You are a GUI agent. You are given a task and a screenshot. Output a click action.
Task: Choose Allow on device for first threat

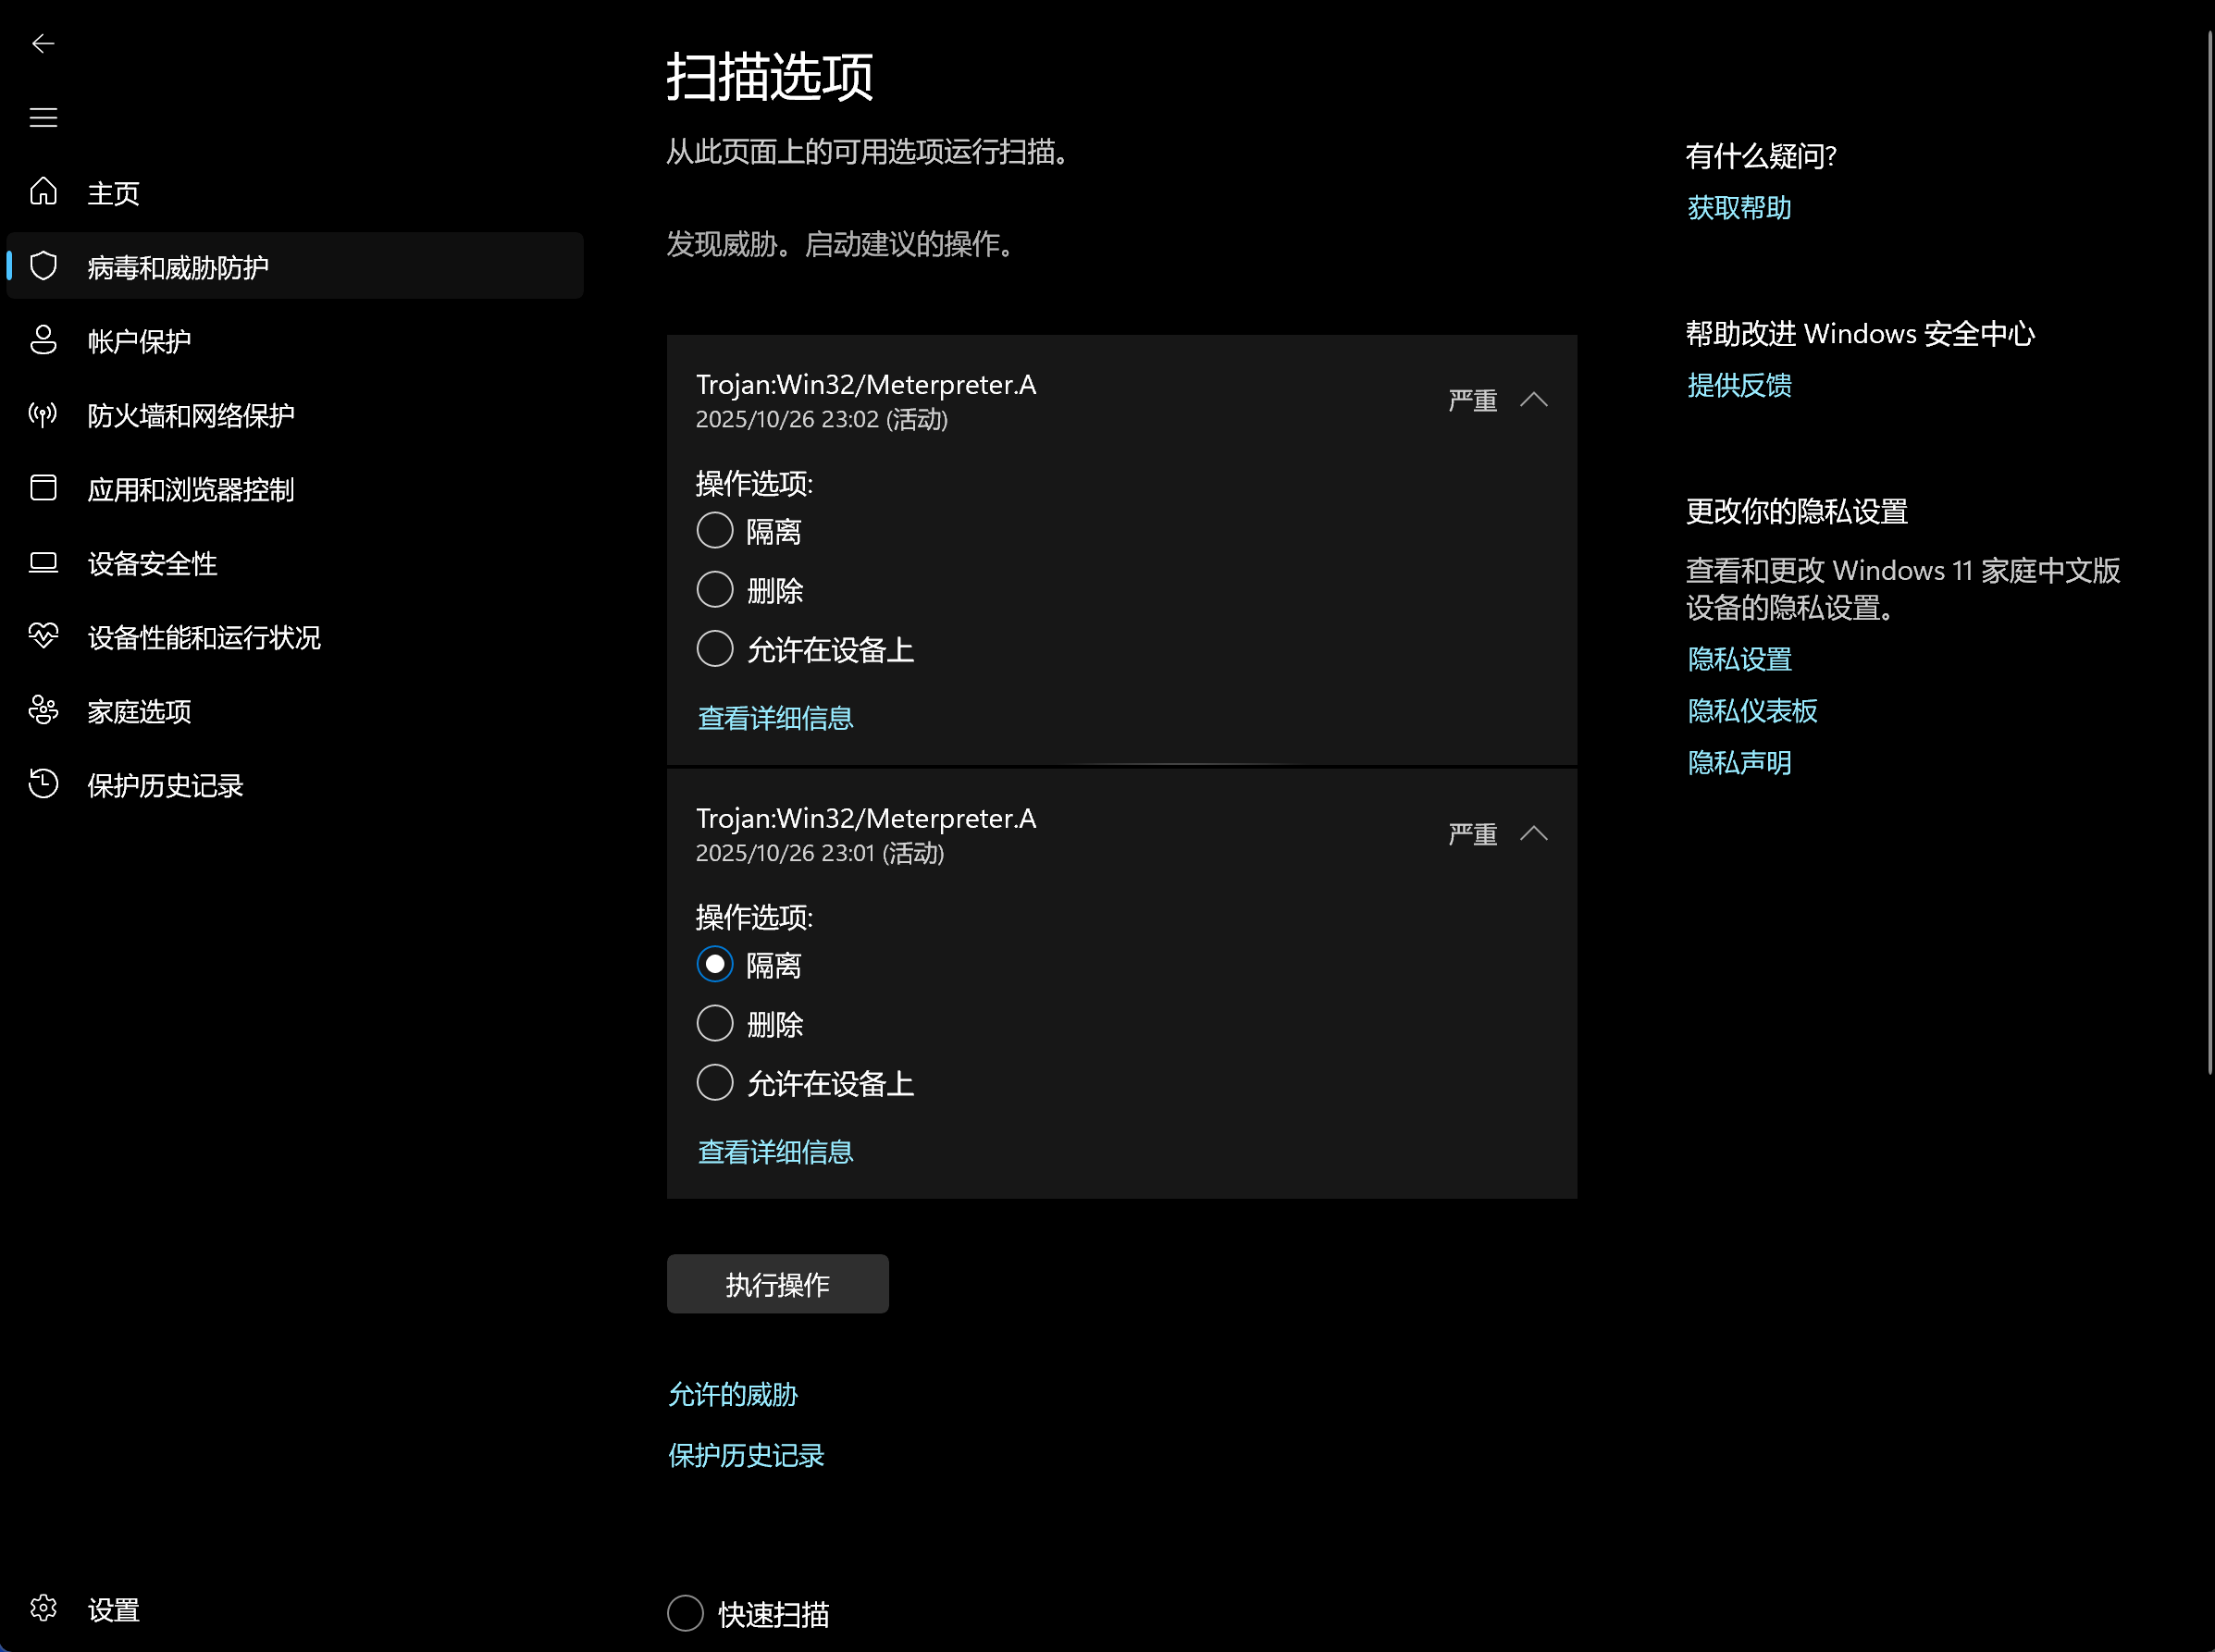click(x=715, y=649)
